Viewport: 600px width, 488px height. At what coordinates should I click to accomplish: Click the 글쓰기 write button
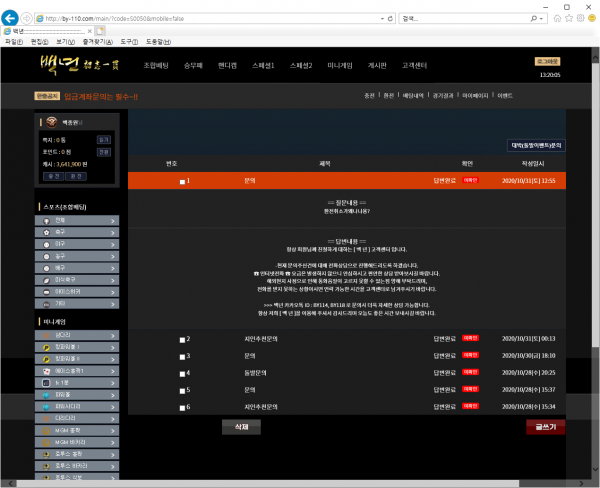click(x=546, y=427)
